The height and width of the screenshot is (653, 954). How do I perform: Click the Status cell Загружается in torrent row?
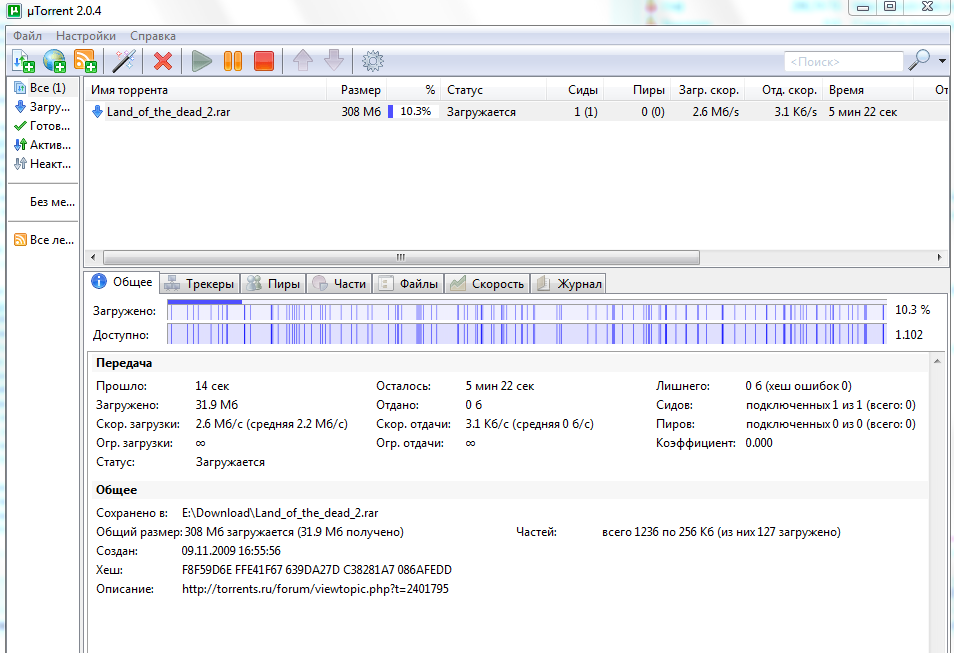pos(481,112)
